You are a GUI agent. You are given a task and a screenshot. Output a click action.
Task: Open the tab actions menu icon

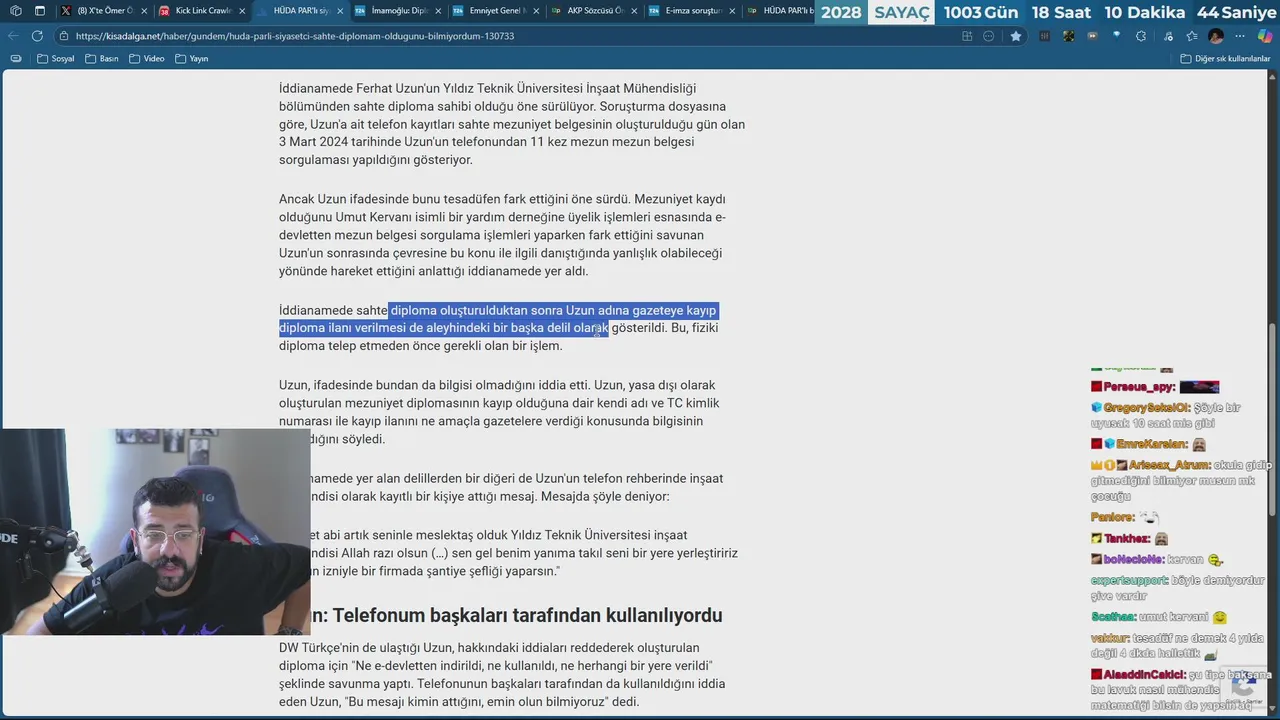[40, 11]
